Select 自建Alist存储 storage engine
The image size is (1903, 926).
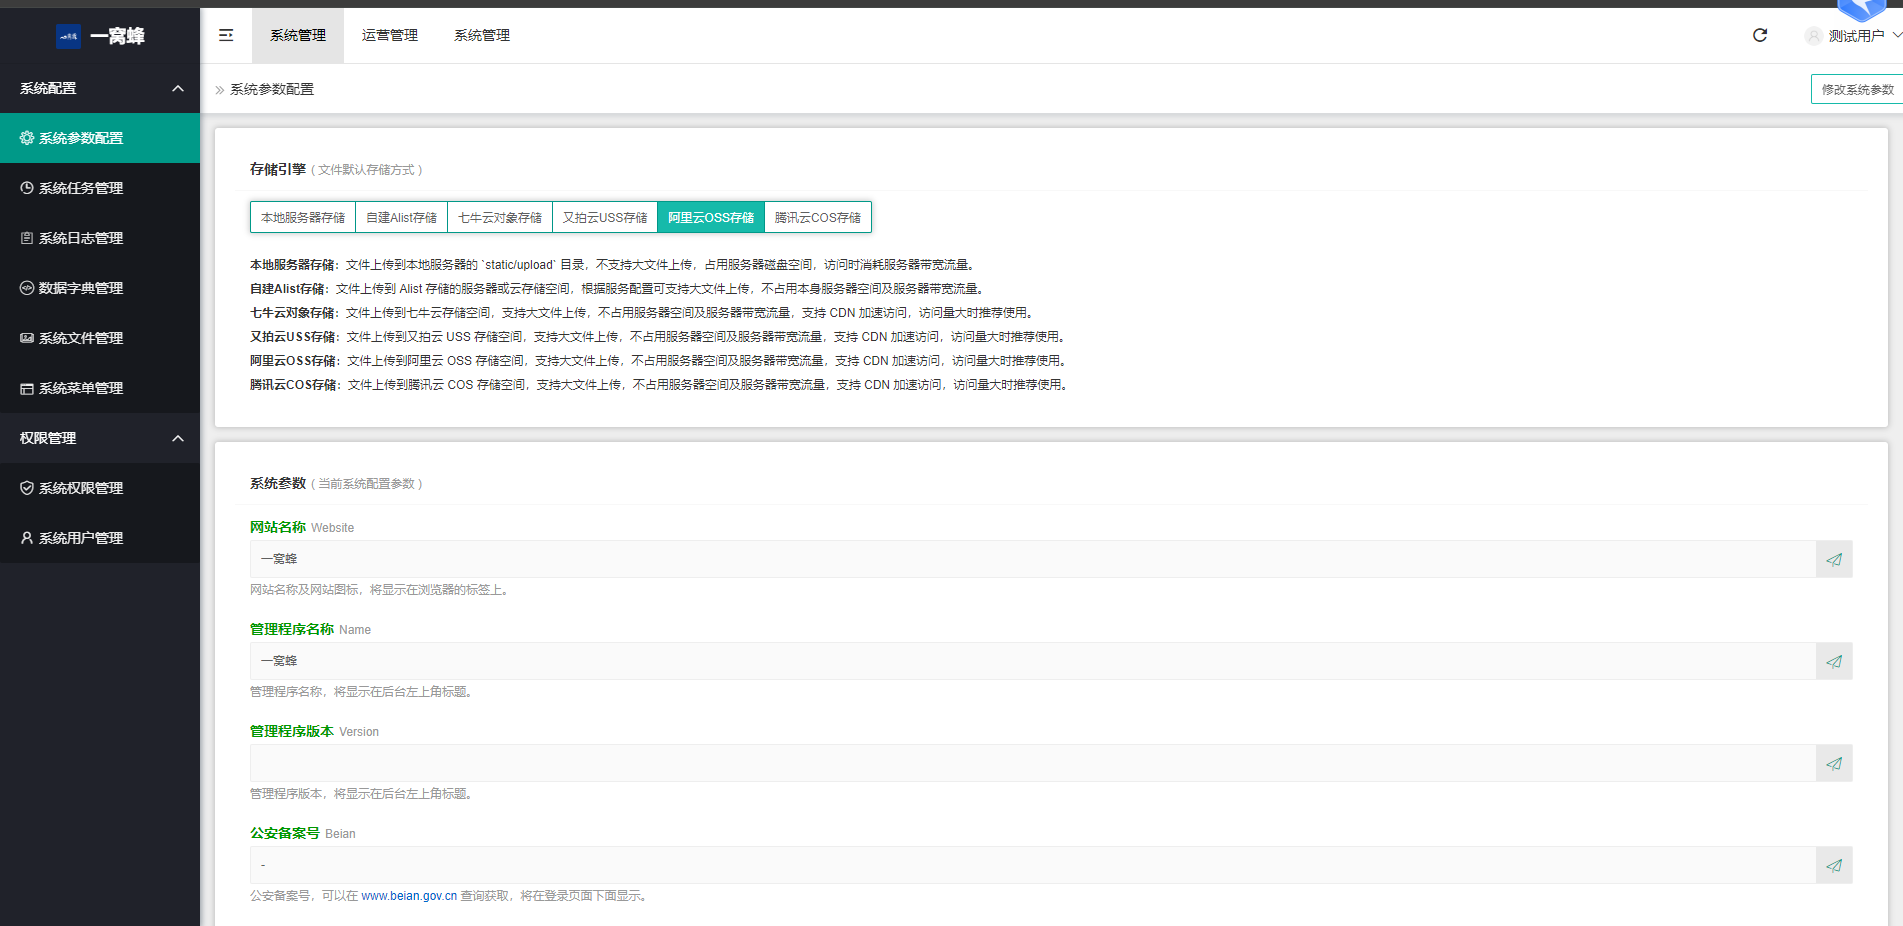(401, 217)
